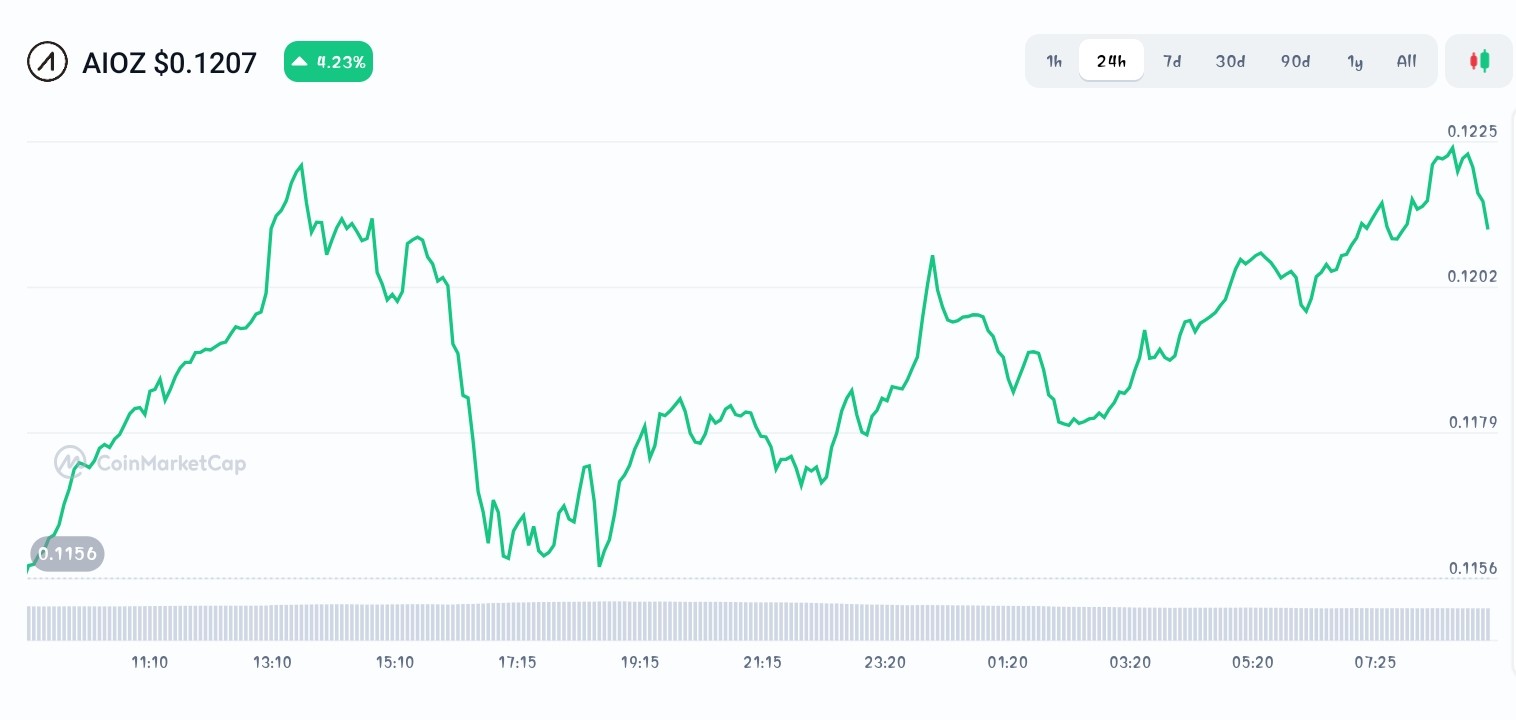
Task: Click the 07:25 time axis label
Action: [1375, 662]
